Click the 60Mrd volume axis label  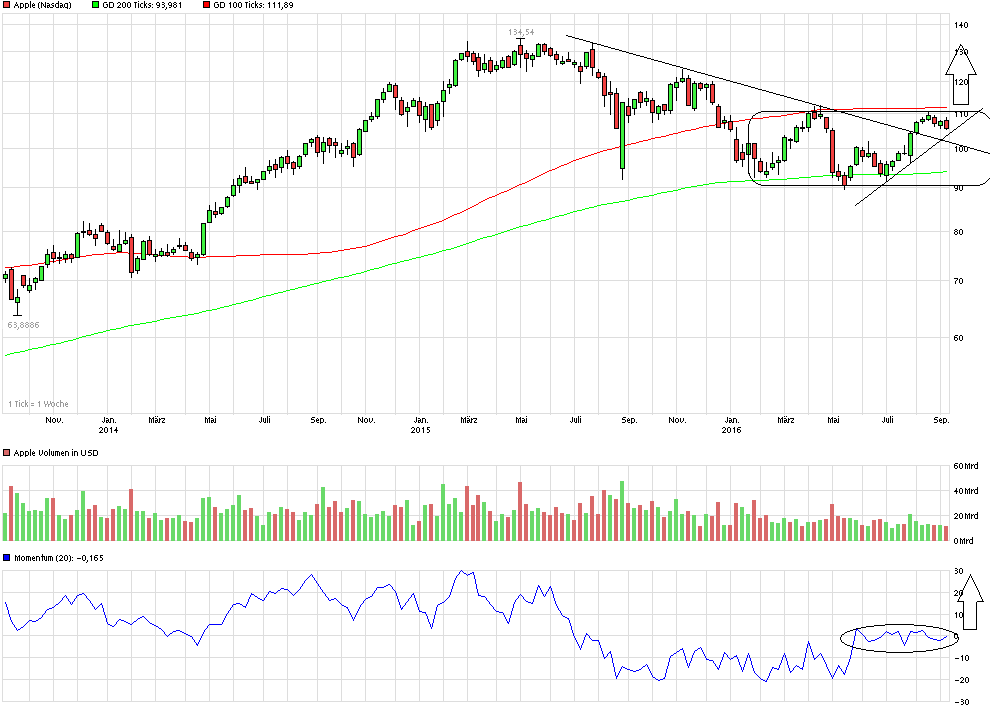click(965, 466)
